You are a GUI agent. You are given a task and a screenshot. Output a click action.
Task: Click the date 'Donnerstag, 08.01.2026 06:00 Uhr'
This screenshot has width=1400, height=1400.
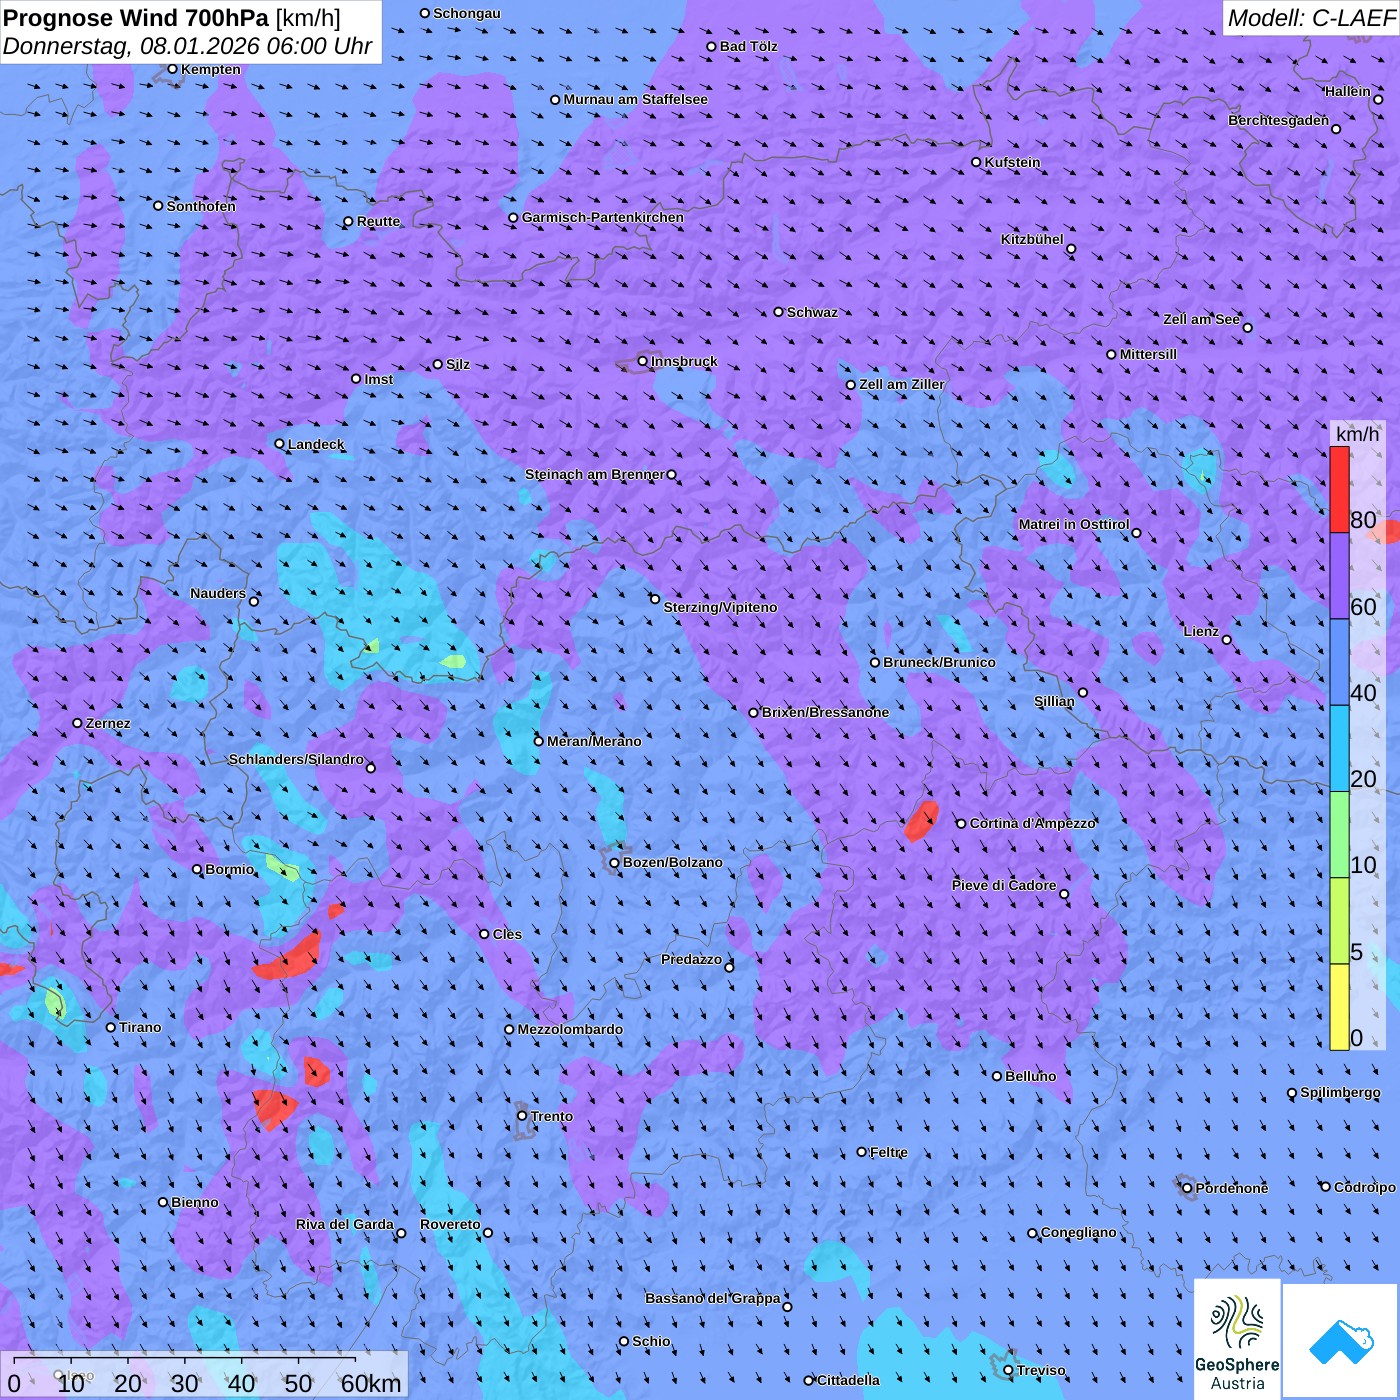pyautogui.click(x=188, y=46)
